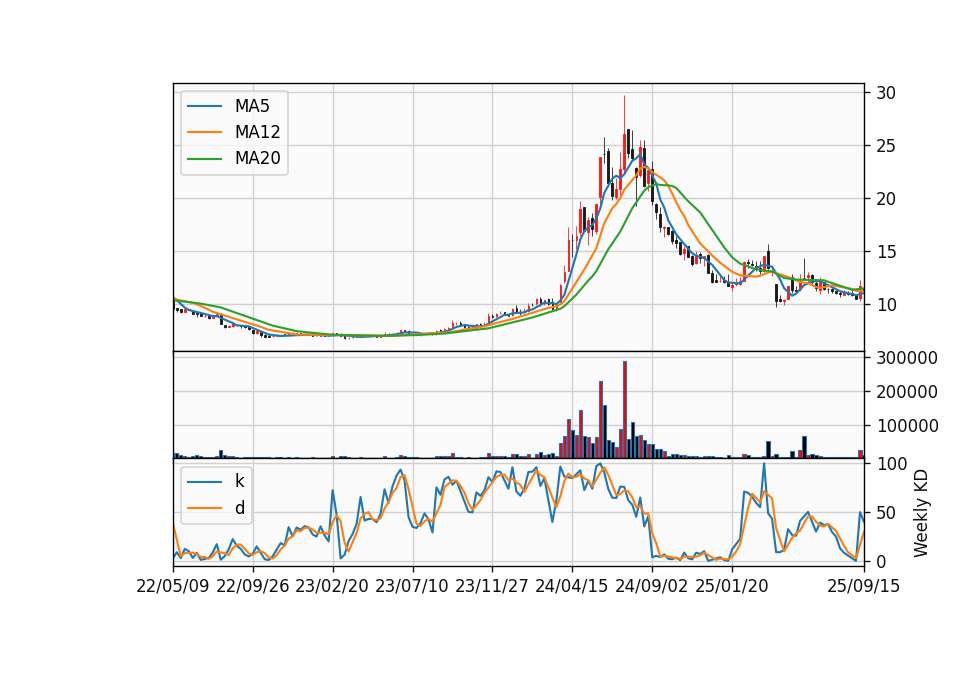960x690 pixels.
Task: Click the MA12 legend label
Action: [257, 132]
